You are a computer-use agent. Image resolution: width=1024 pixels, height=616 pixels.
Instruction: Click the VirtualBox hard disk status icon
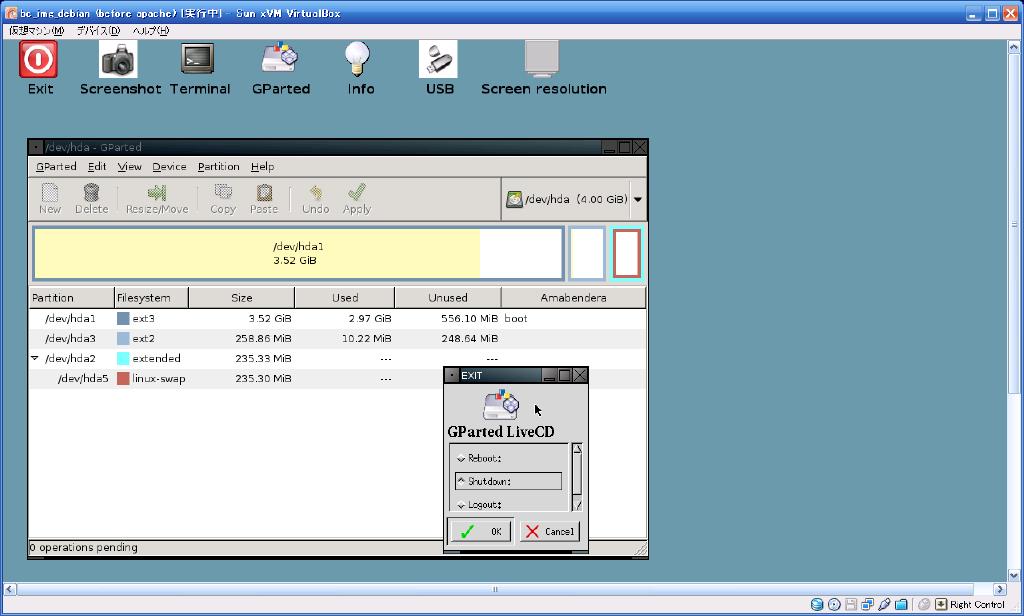pos(817,604)
